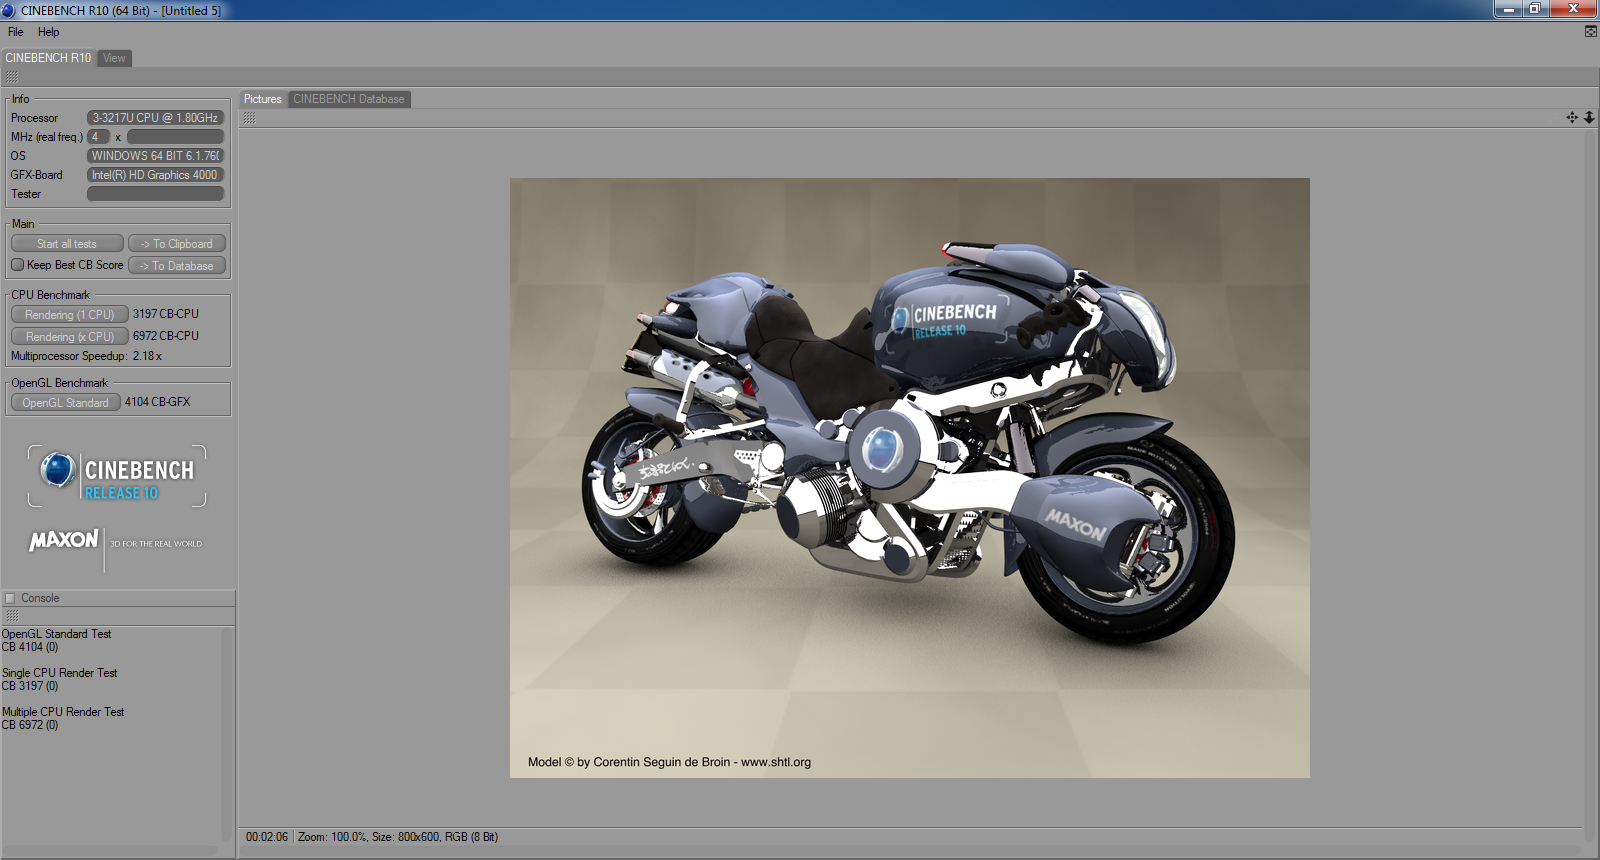1600x860 pixels.
Task: Open the File menu
Action: coord(16,32)
